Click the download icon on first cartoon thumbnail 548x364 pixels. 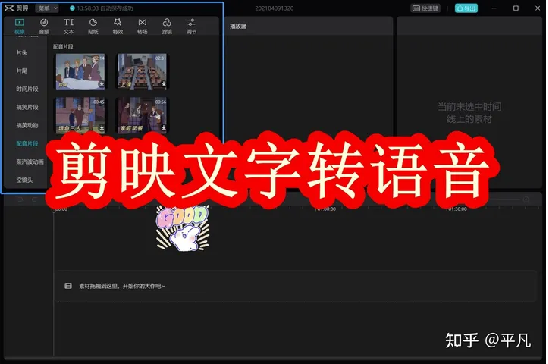pos(101,84)
